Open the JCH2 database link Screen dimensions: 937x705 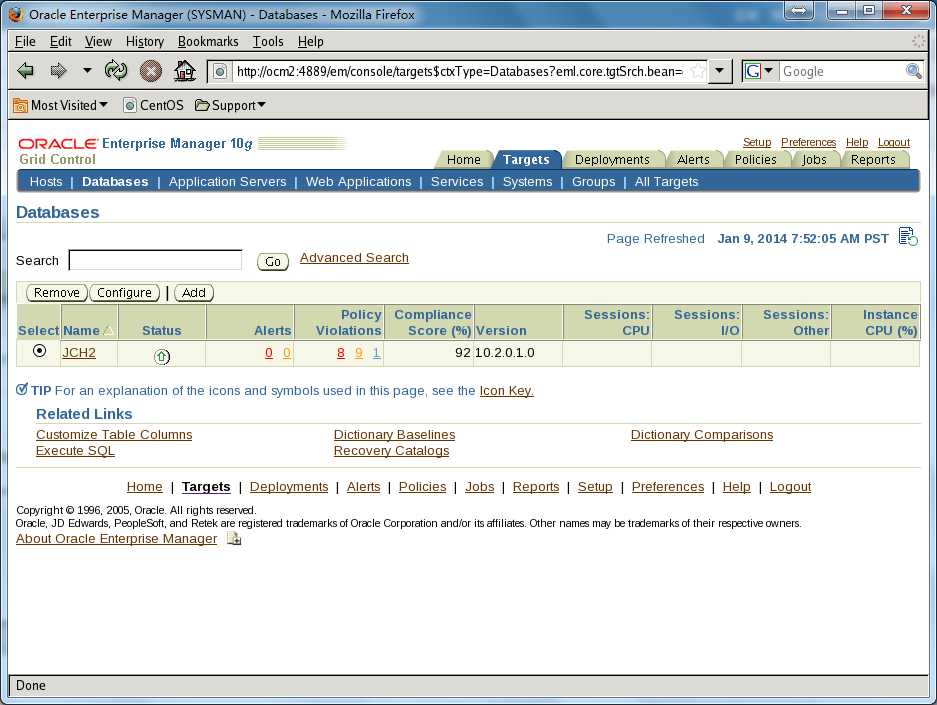(79, 352)
